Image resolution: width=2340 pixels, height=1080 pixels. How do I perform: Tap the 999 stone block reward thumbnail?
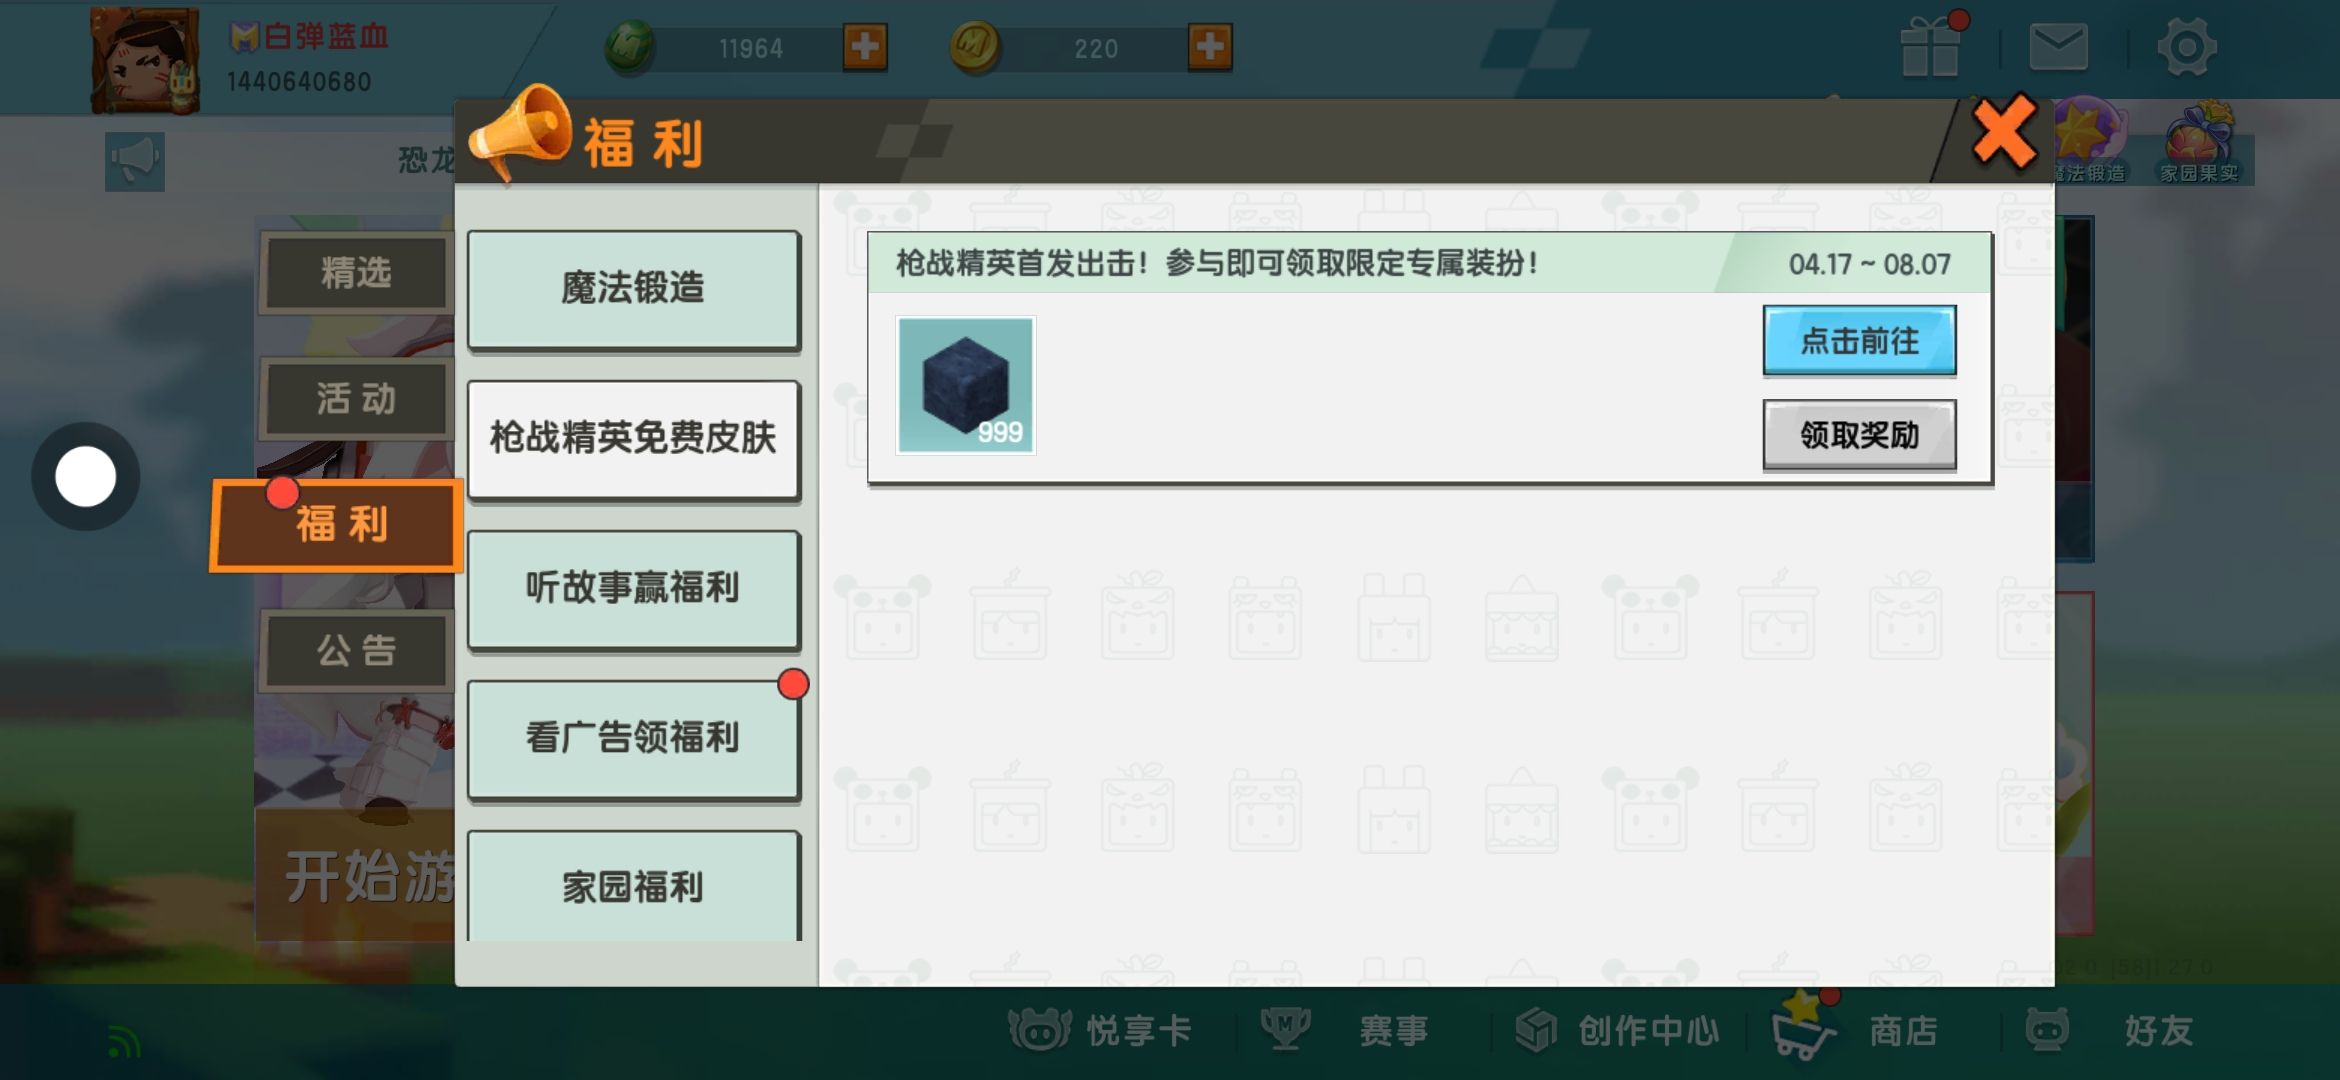pos(966,385)
